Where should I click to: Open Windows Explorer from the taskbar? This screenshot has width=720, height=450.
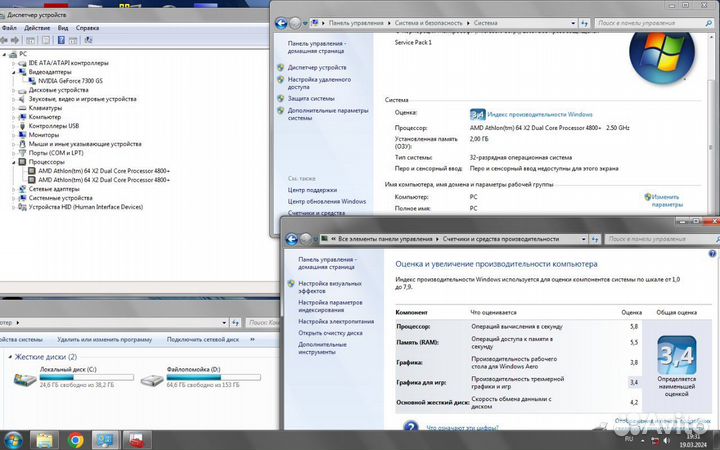point(45,438)
